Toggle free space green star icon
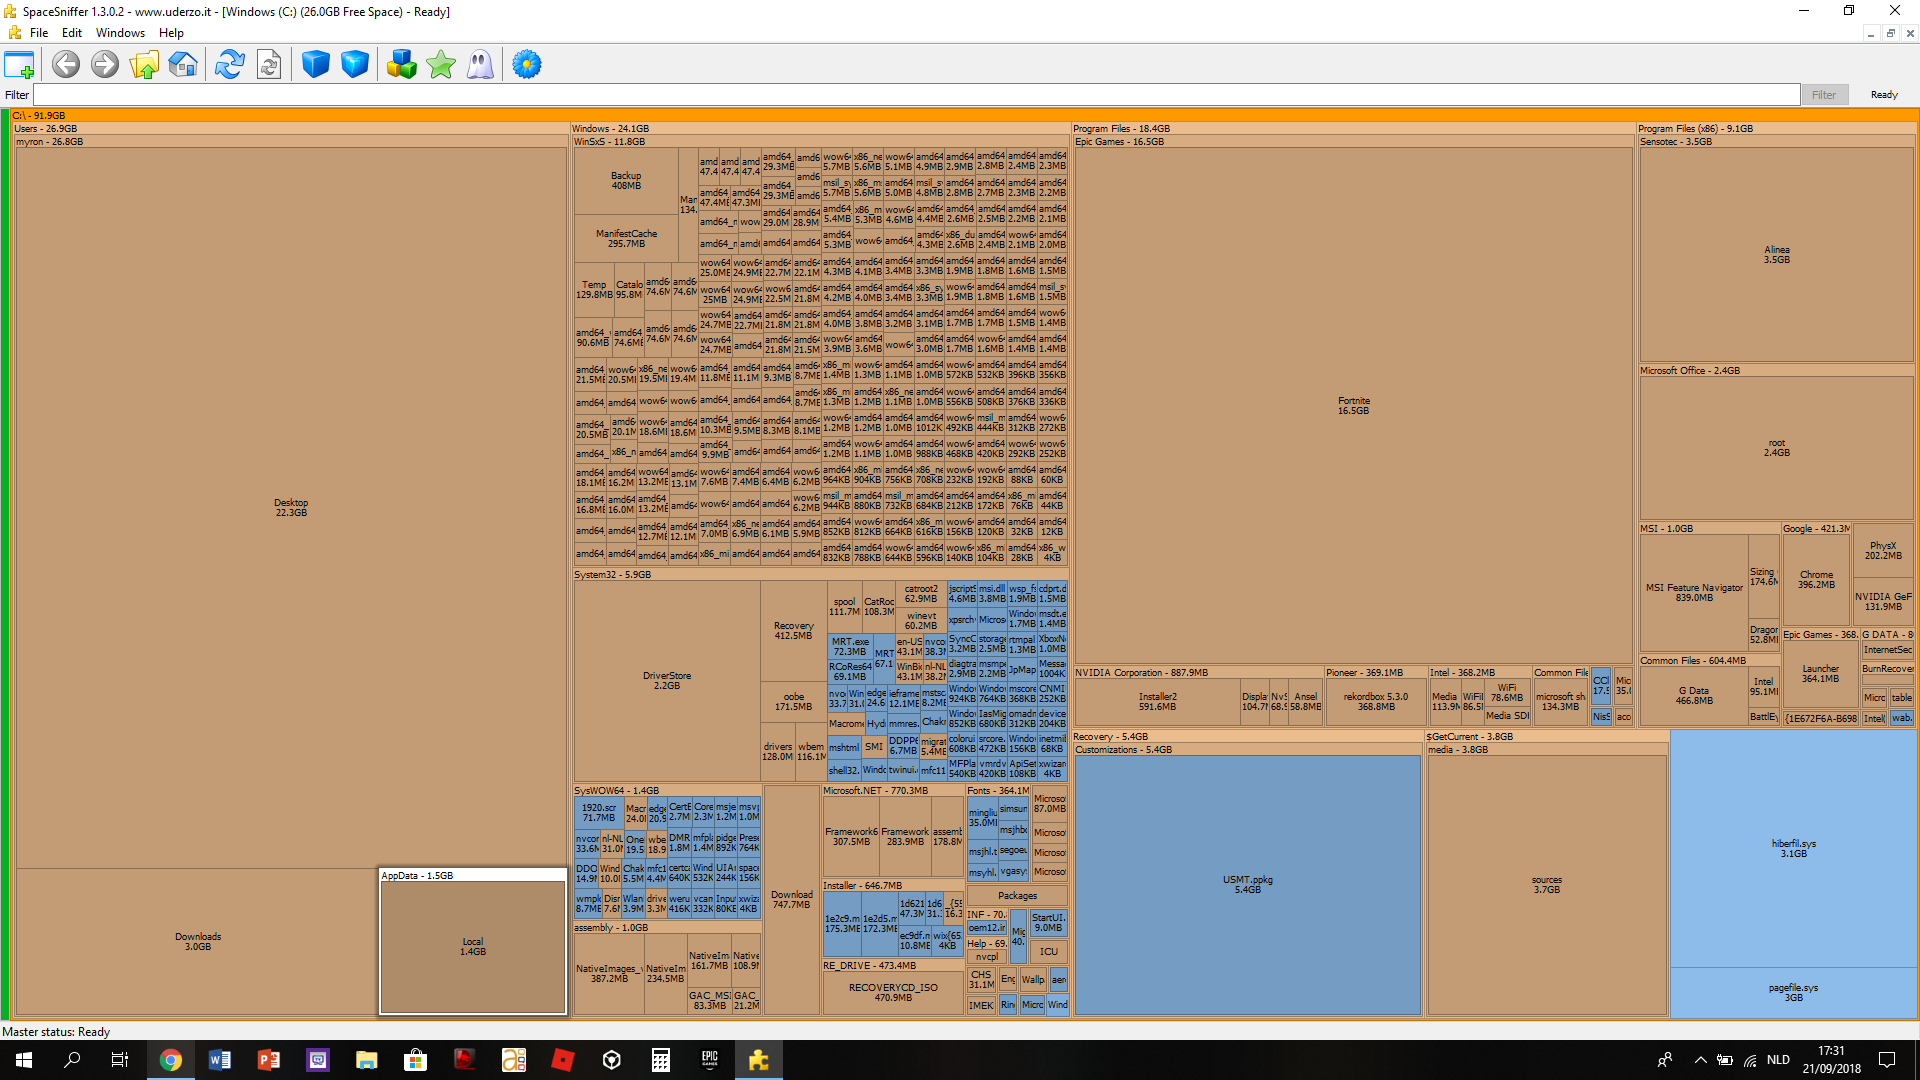The image size is (1920, 1080). (441, 65)
